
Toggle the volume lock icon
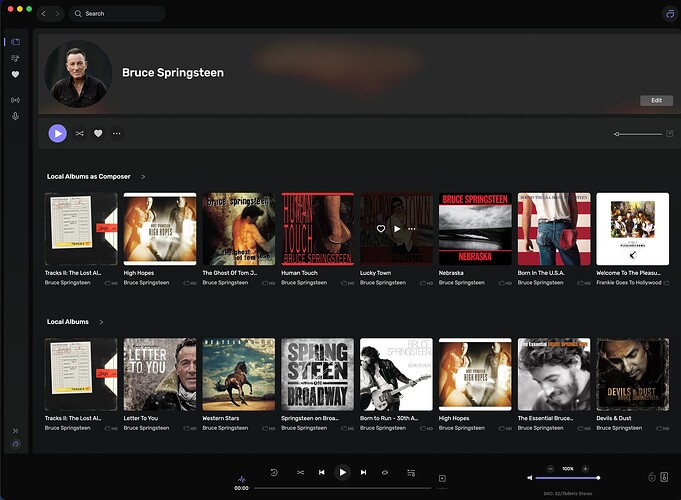651,477
